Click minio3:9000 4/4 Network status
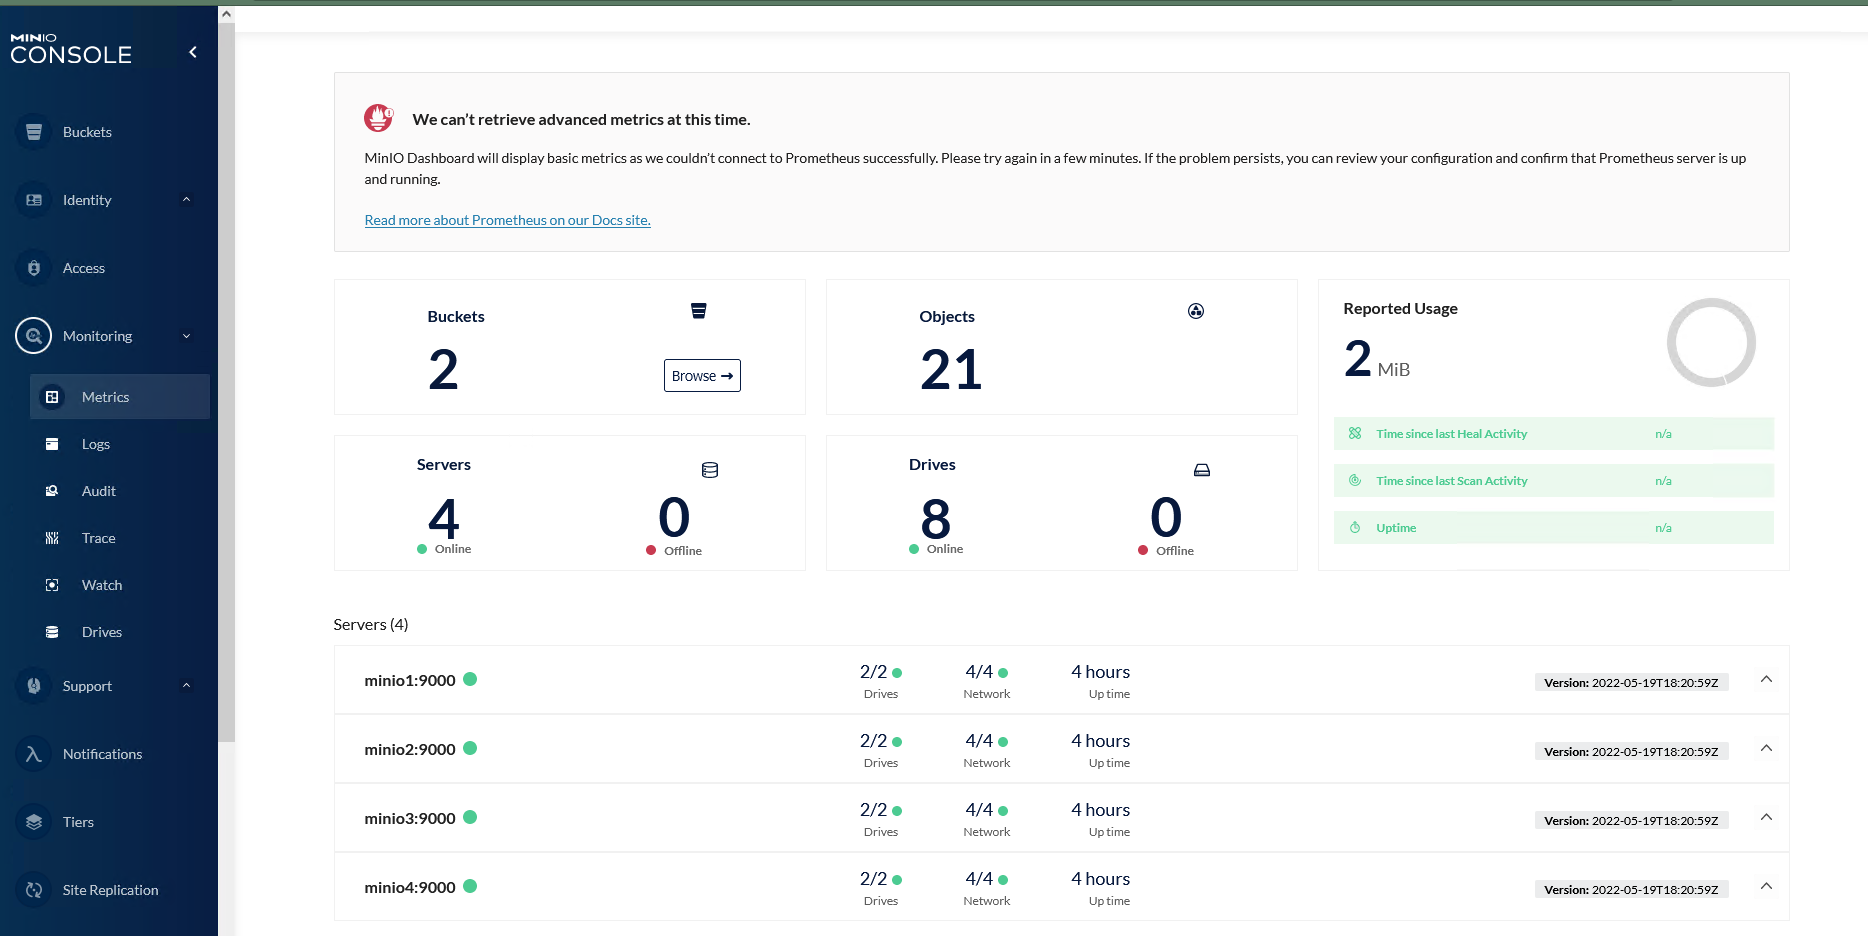The image size is (1868, 936). tap(987, 819)
